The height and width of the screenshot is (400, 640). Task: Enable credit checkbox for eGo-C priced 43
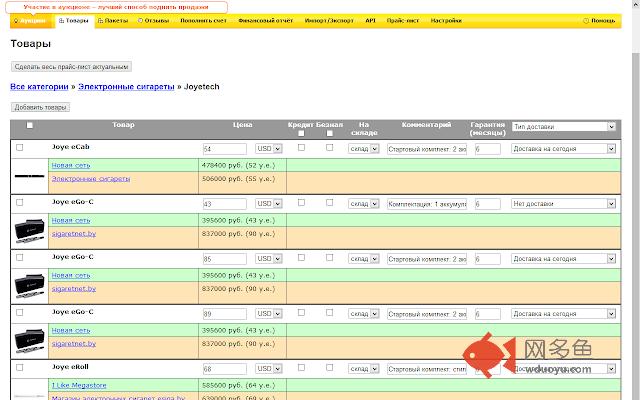coord(301,202)
